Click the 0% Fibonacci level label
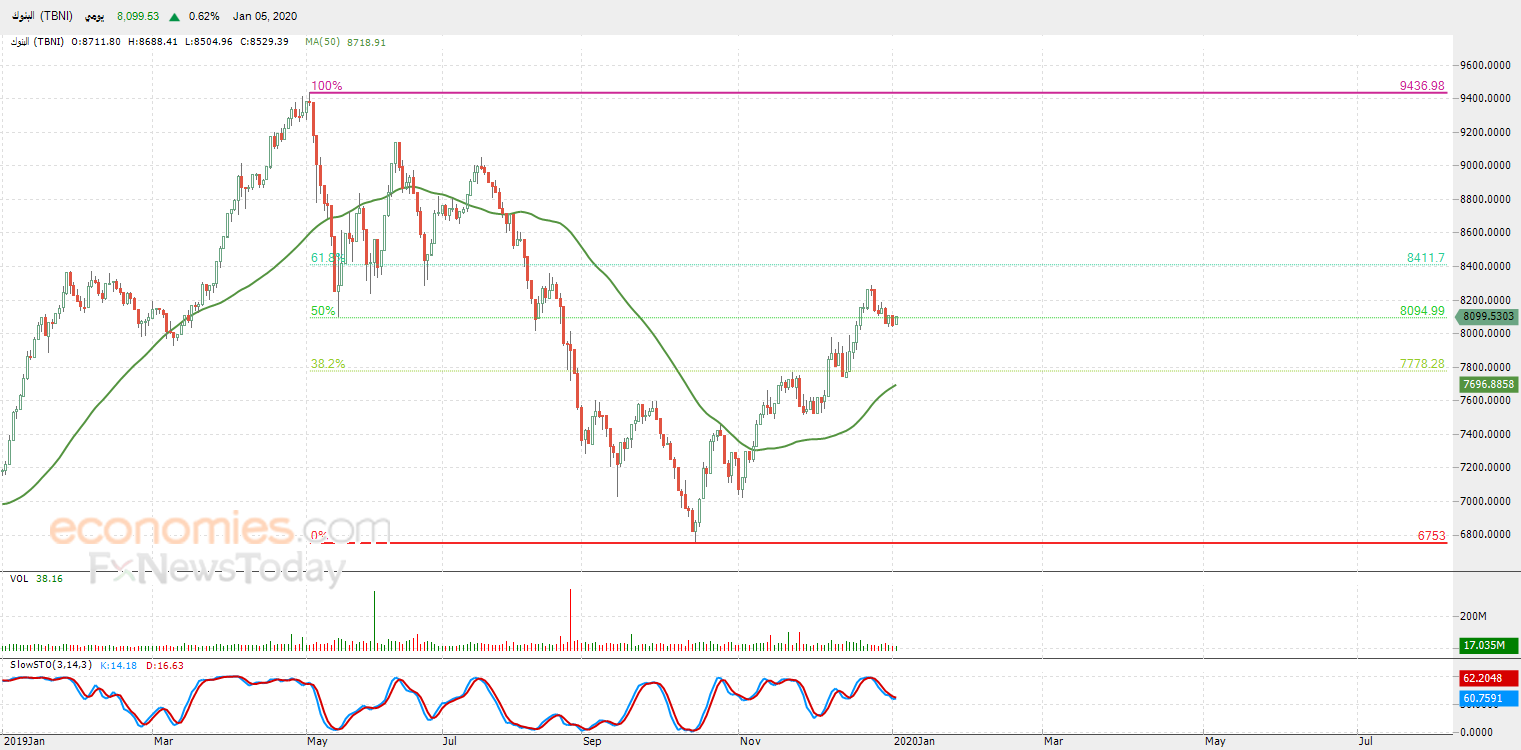 pos(319,536)
